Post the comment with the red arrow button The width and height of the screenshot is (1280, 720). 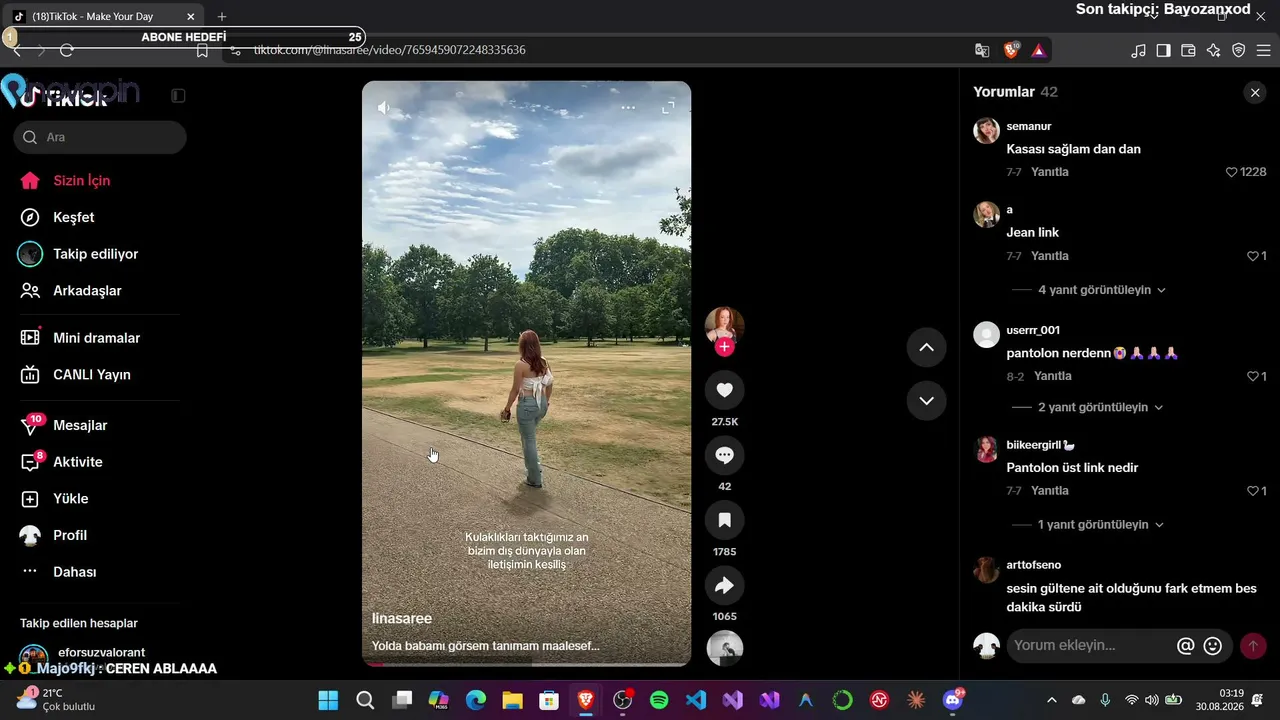coord(1252,646)
